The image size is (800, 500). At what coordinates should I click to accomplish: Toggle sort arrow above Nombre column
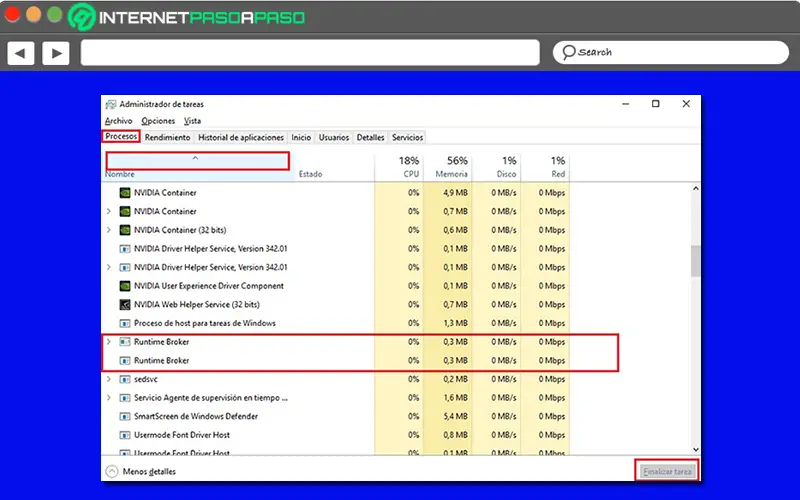195,158
